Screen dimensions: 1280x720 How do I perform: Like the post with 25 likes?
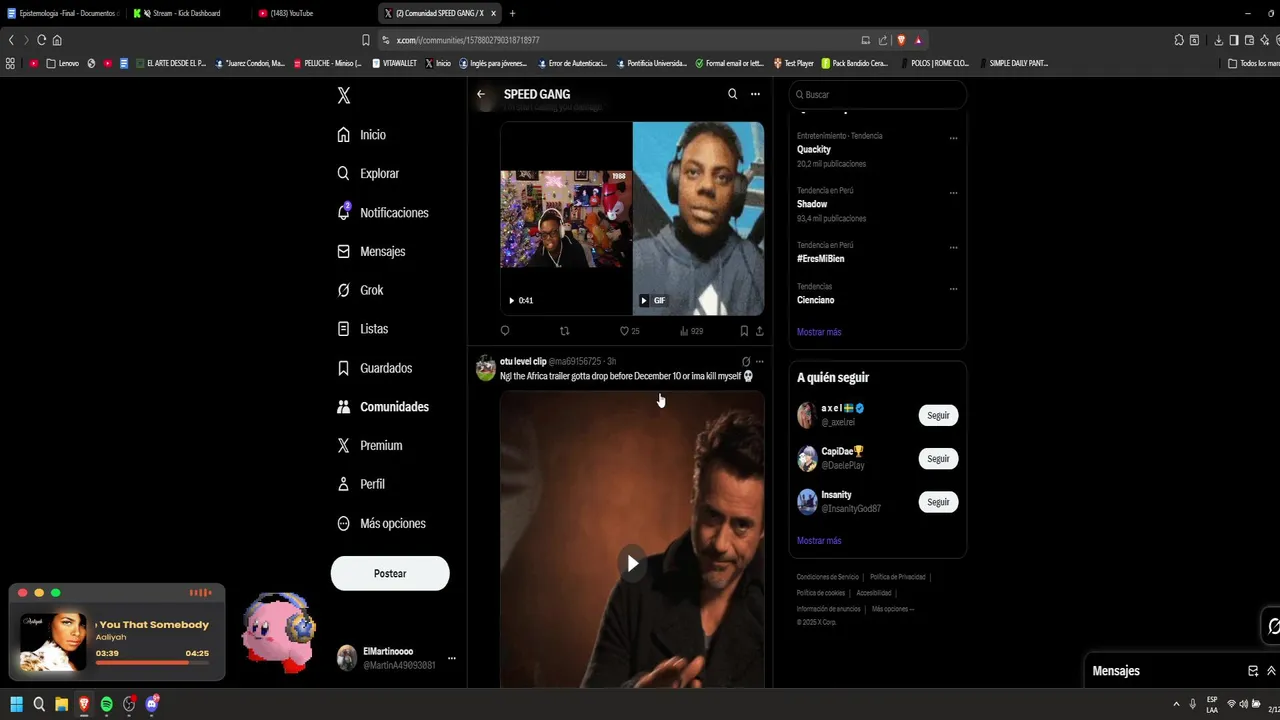tap(624, 331)
